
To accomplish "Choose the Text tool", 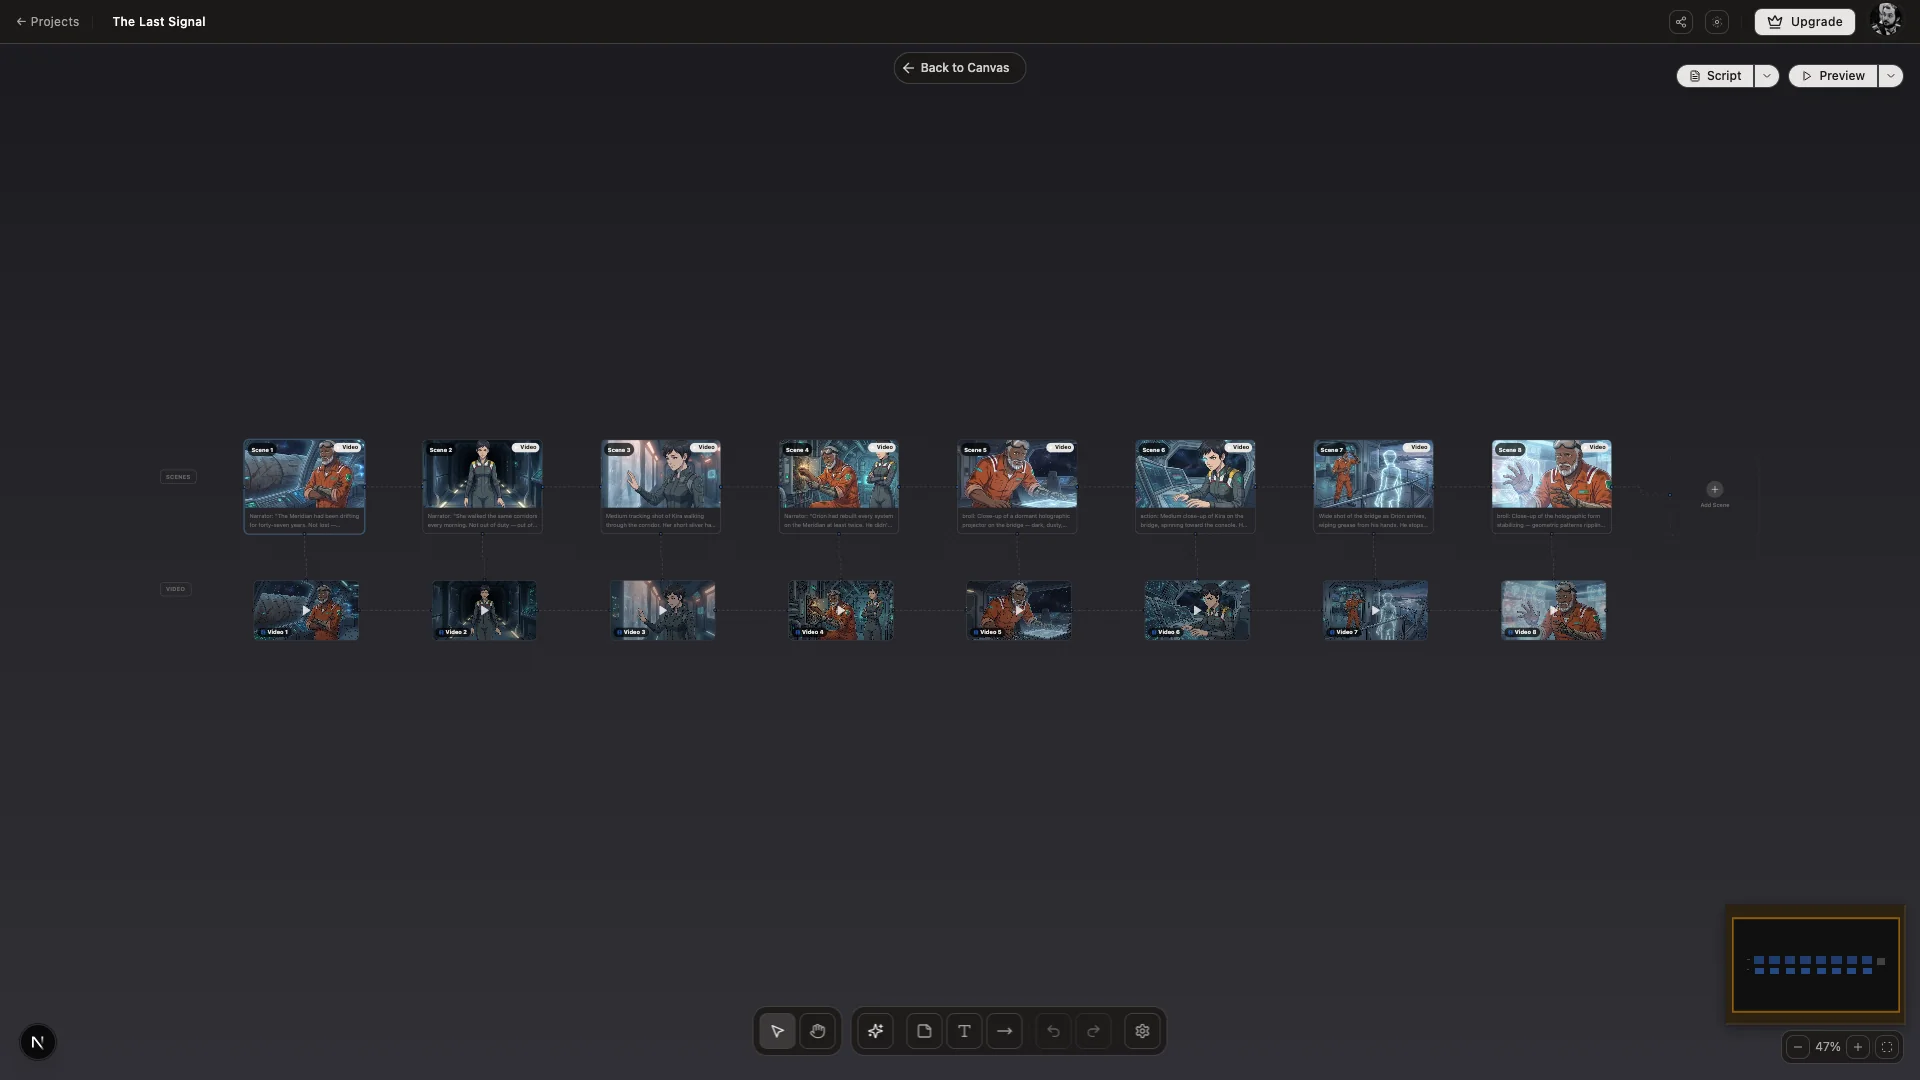I will 964,1031.
